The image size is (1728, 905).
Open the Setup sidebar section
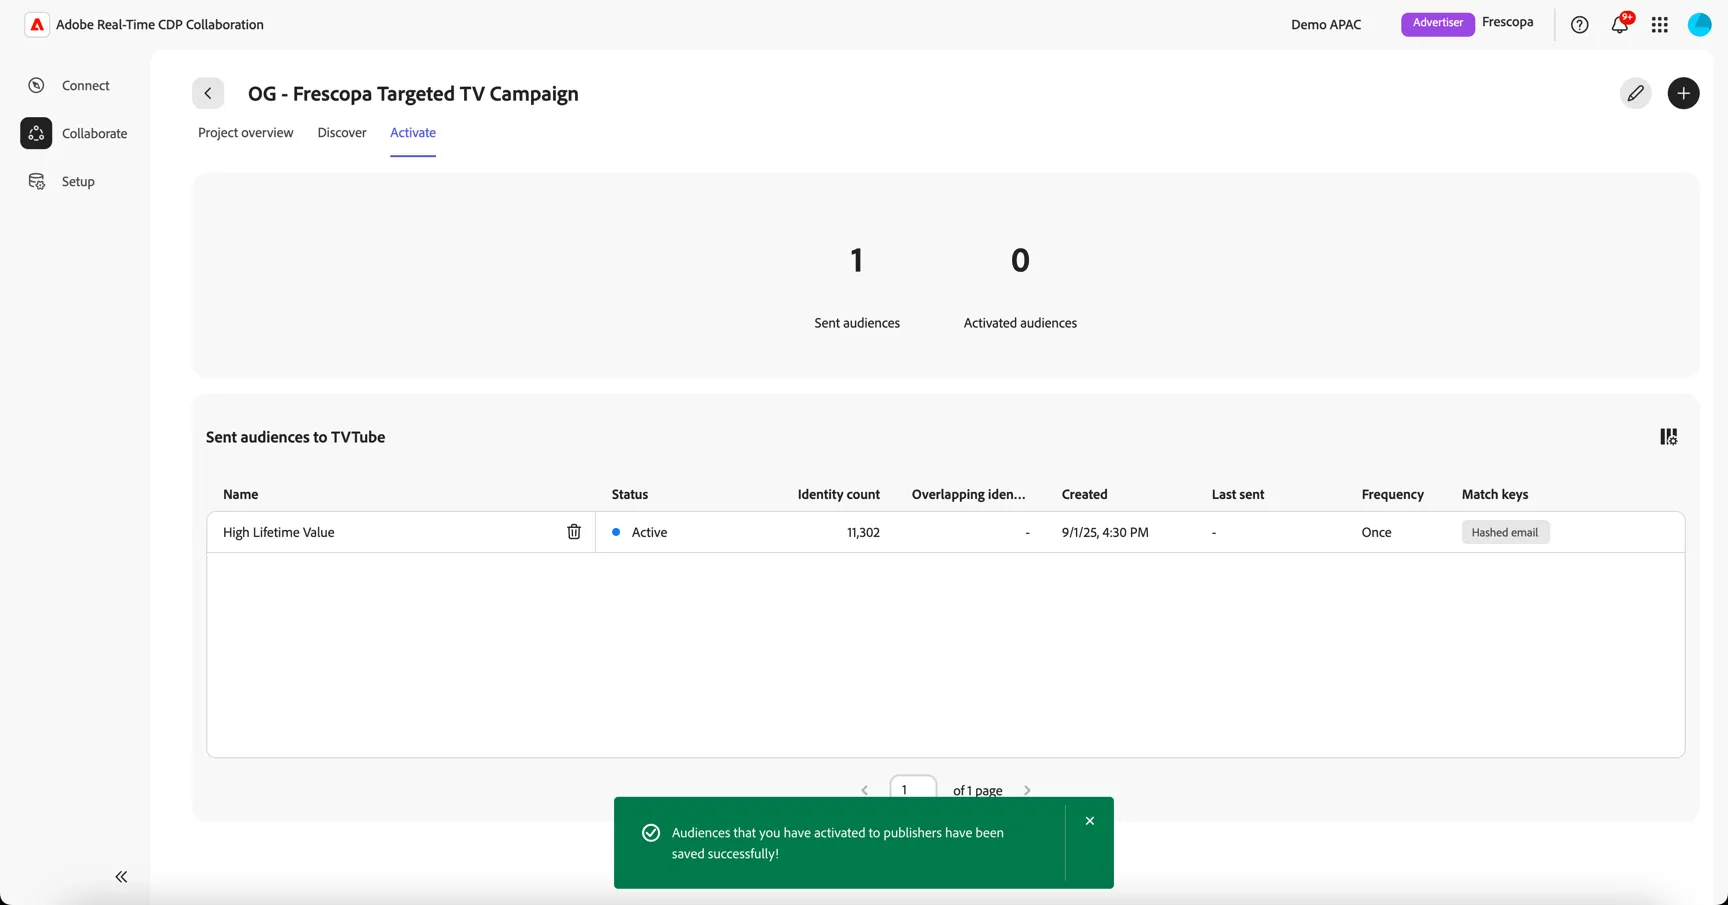pyautogui.click(x=62, y=181)
